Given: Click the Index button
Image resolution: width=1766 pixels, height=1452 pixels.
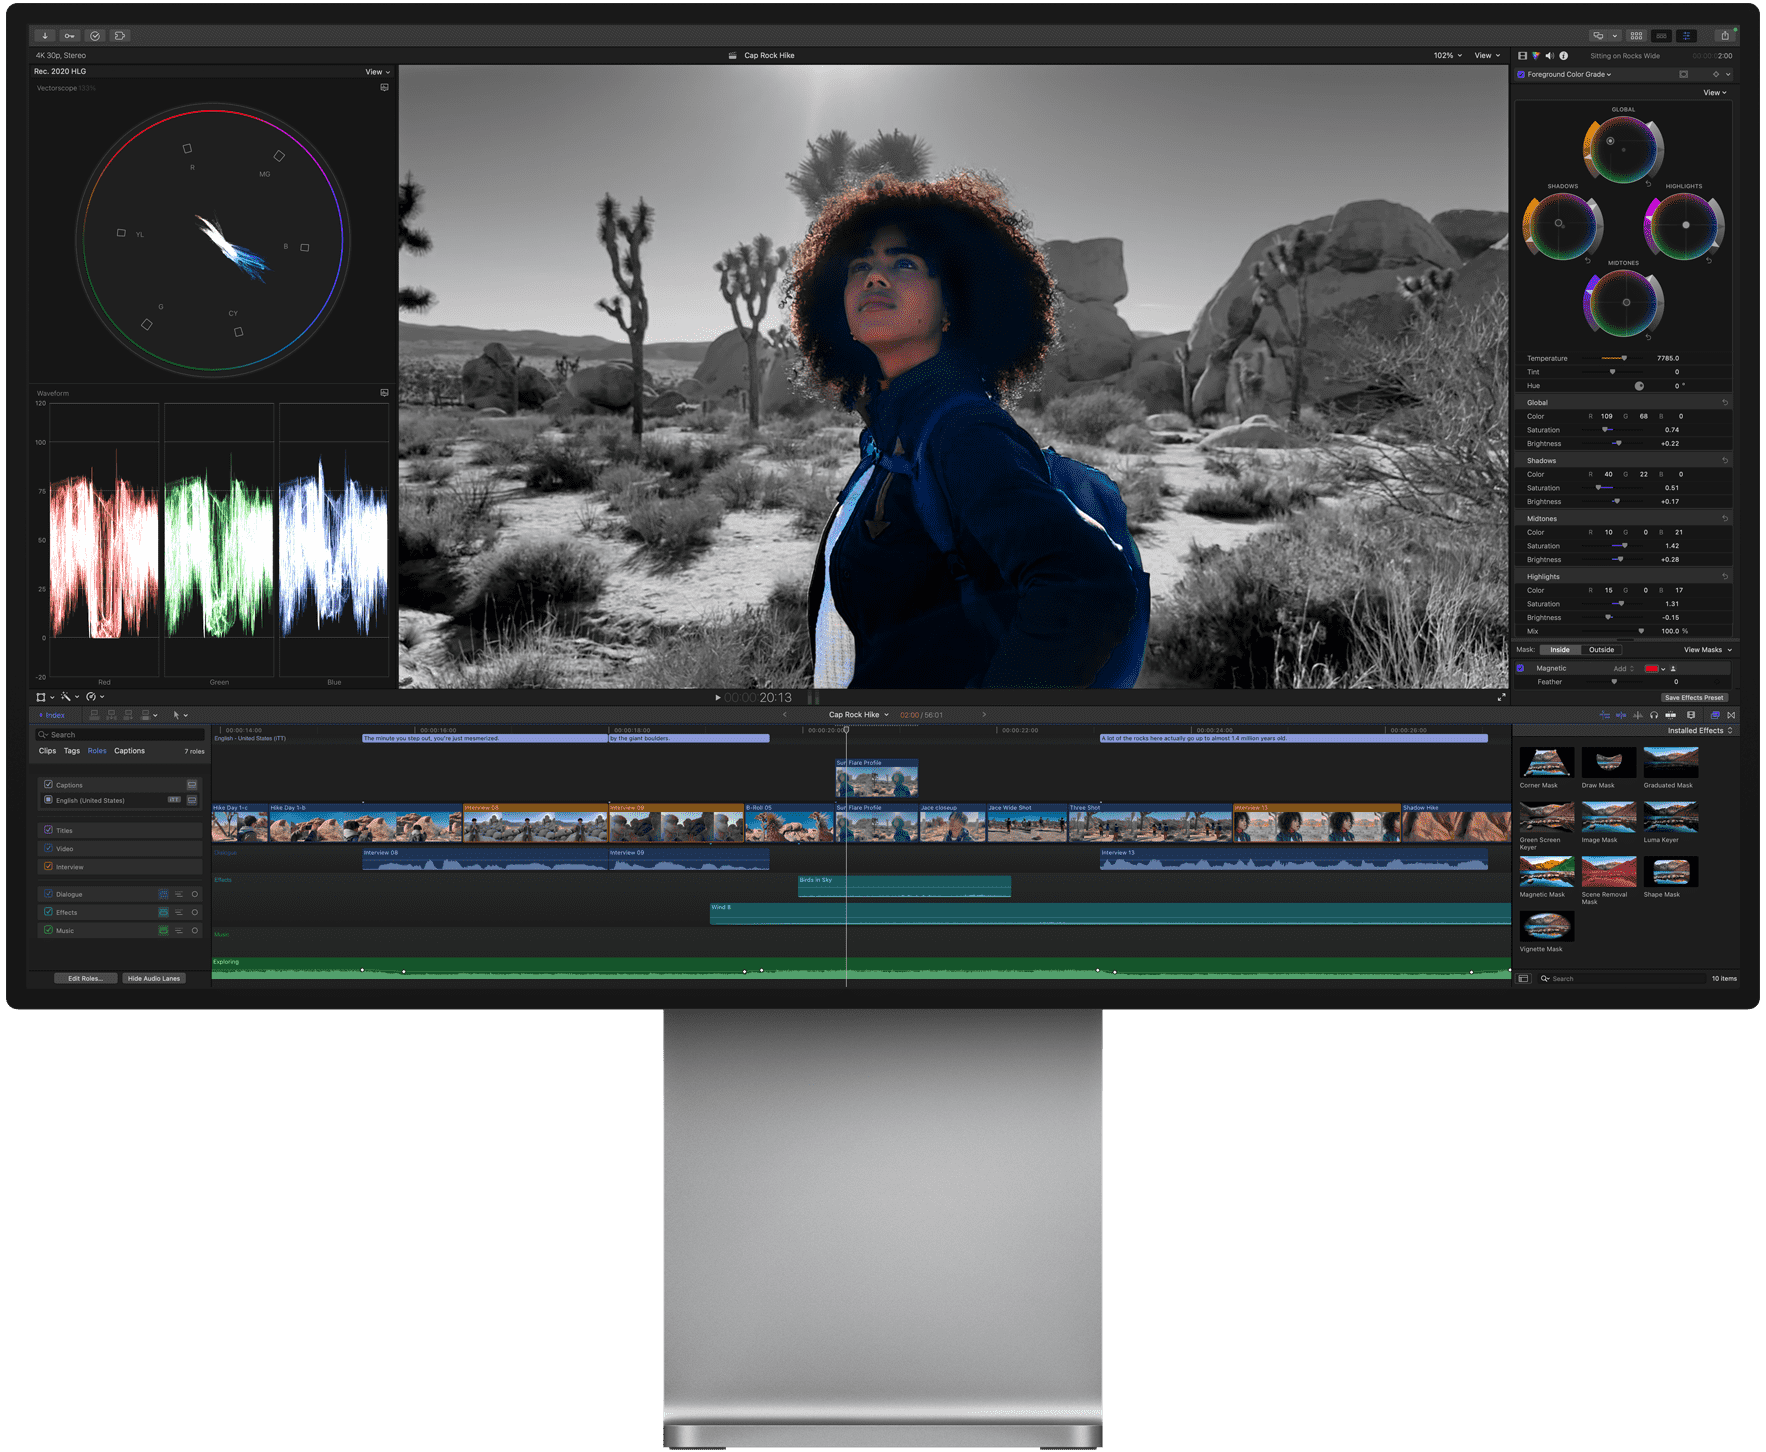Looking at the screenshot, I should point(51,715).
